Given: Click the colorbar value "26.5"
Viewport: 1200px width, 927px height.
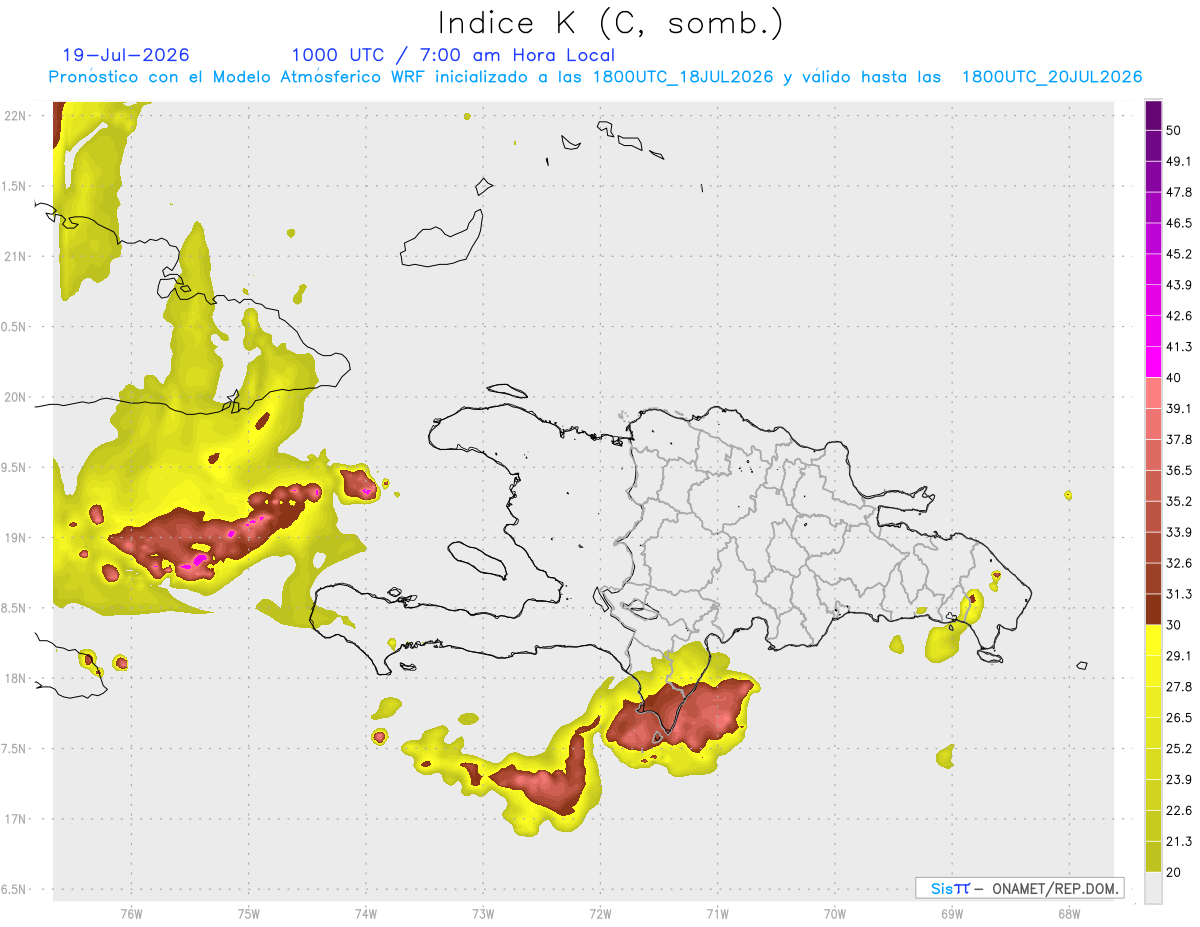Looking at the screenshot, I should (x=1180, y=718).
